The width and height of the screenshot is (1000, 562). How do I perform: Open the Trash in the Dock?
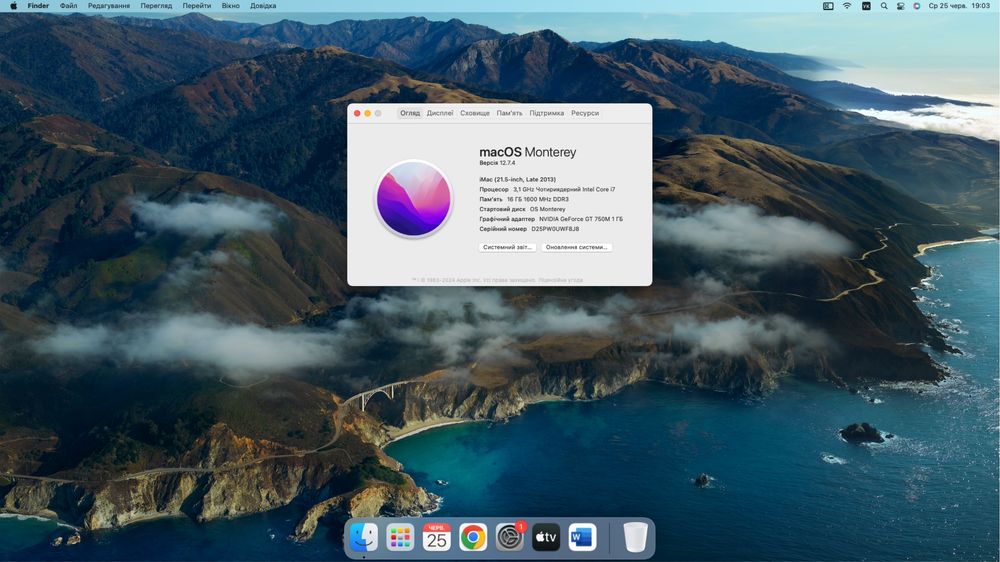[635, 538]
